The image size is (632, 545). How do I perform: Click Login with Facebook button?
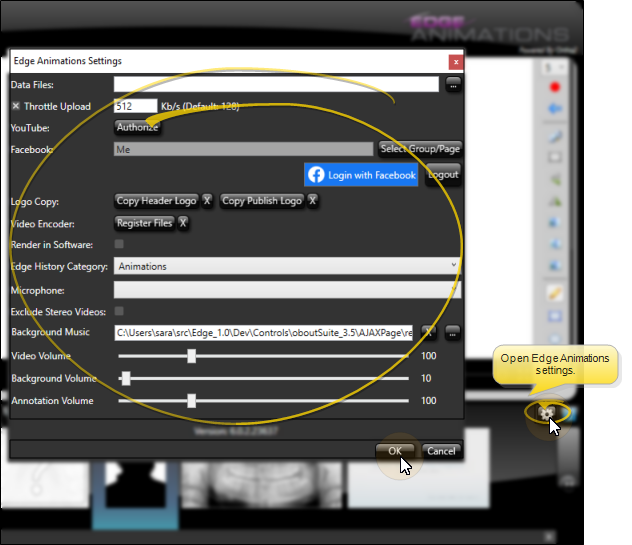(361, 175)
